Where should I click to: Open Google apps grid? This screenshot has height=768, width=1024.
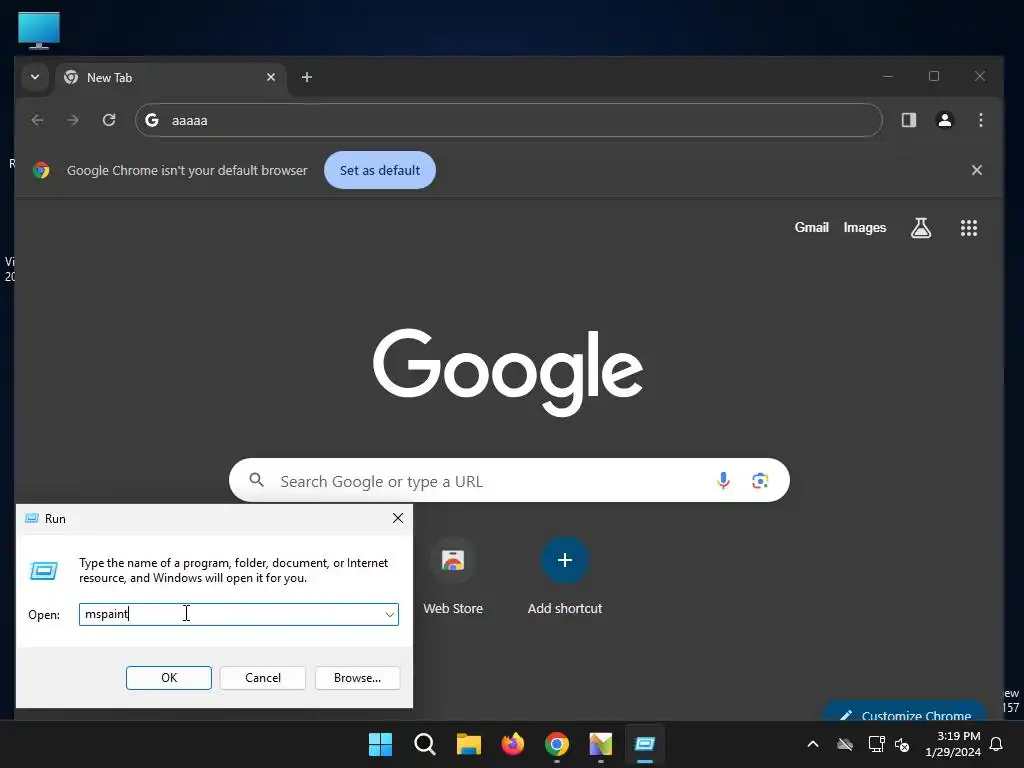pyautogui.click(x=968, y=228)
